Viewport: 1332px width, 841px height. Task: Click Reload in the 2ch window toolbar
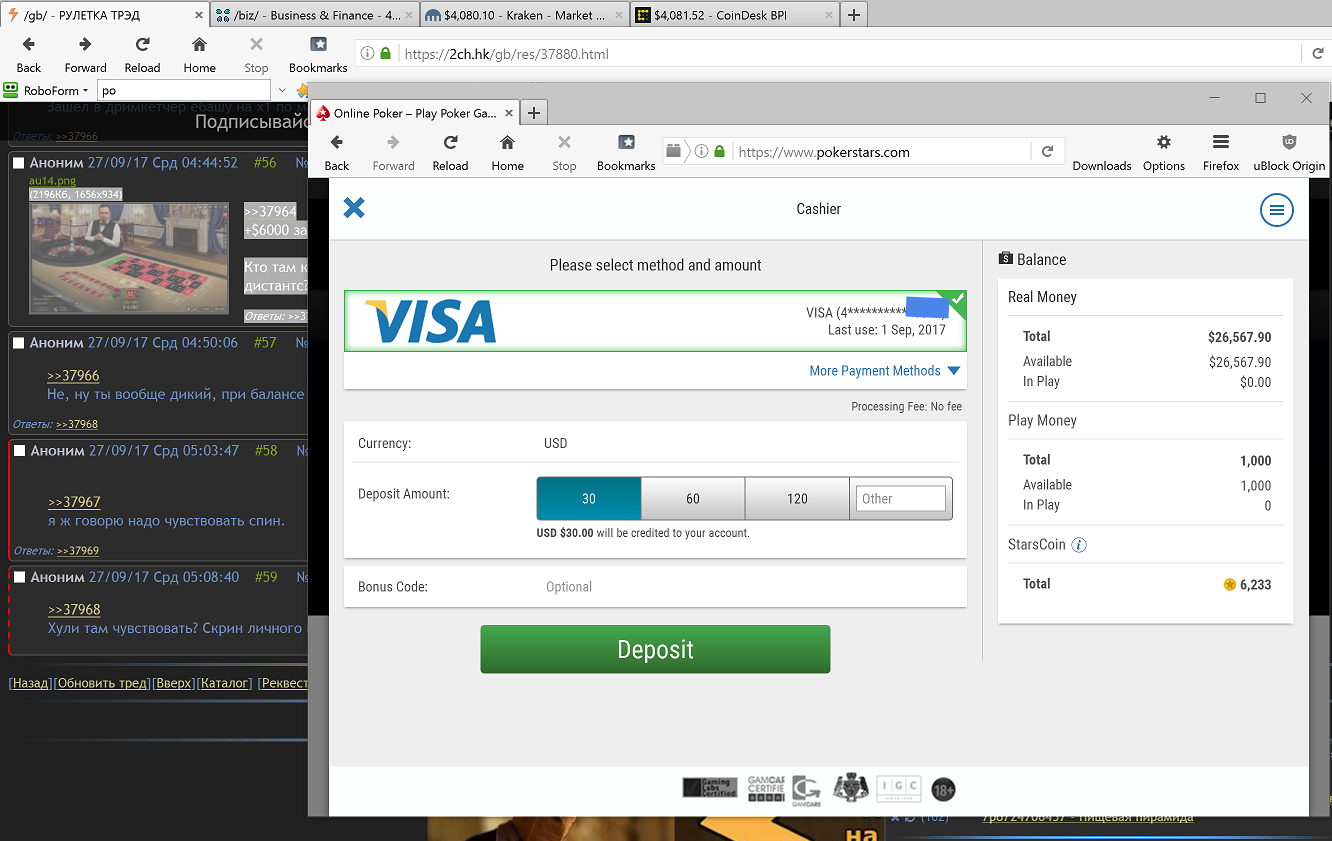142,55
